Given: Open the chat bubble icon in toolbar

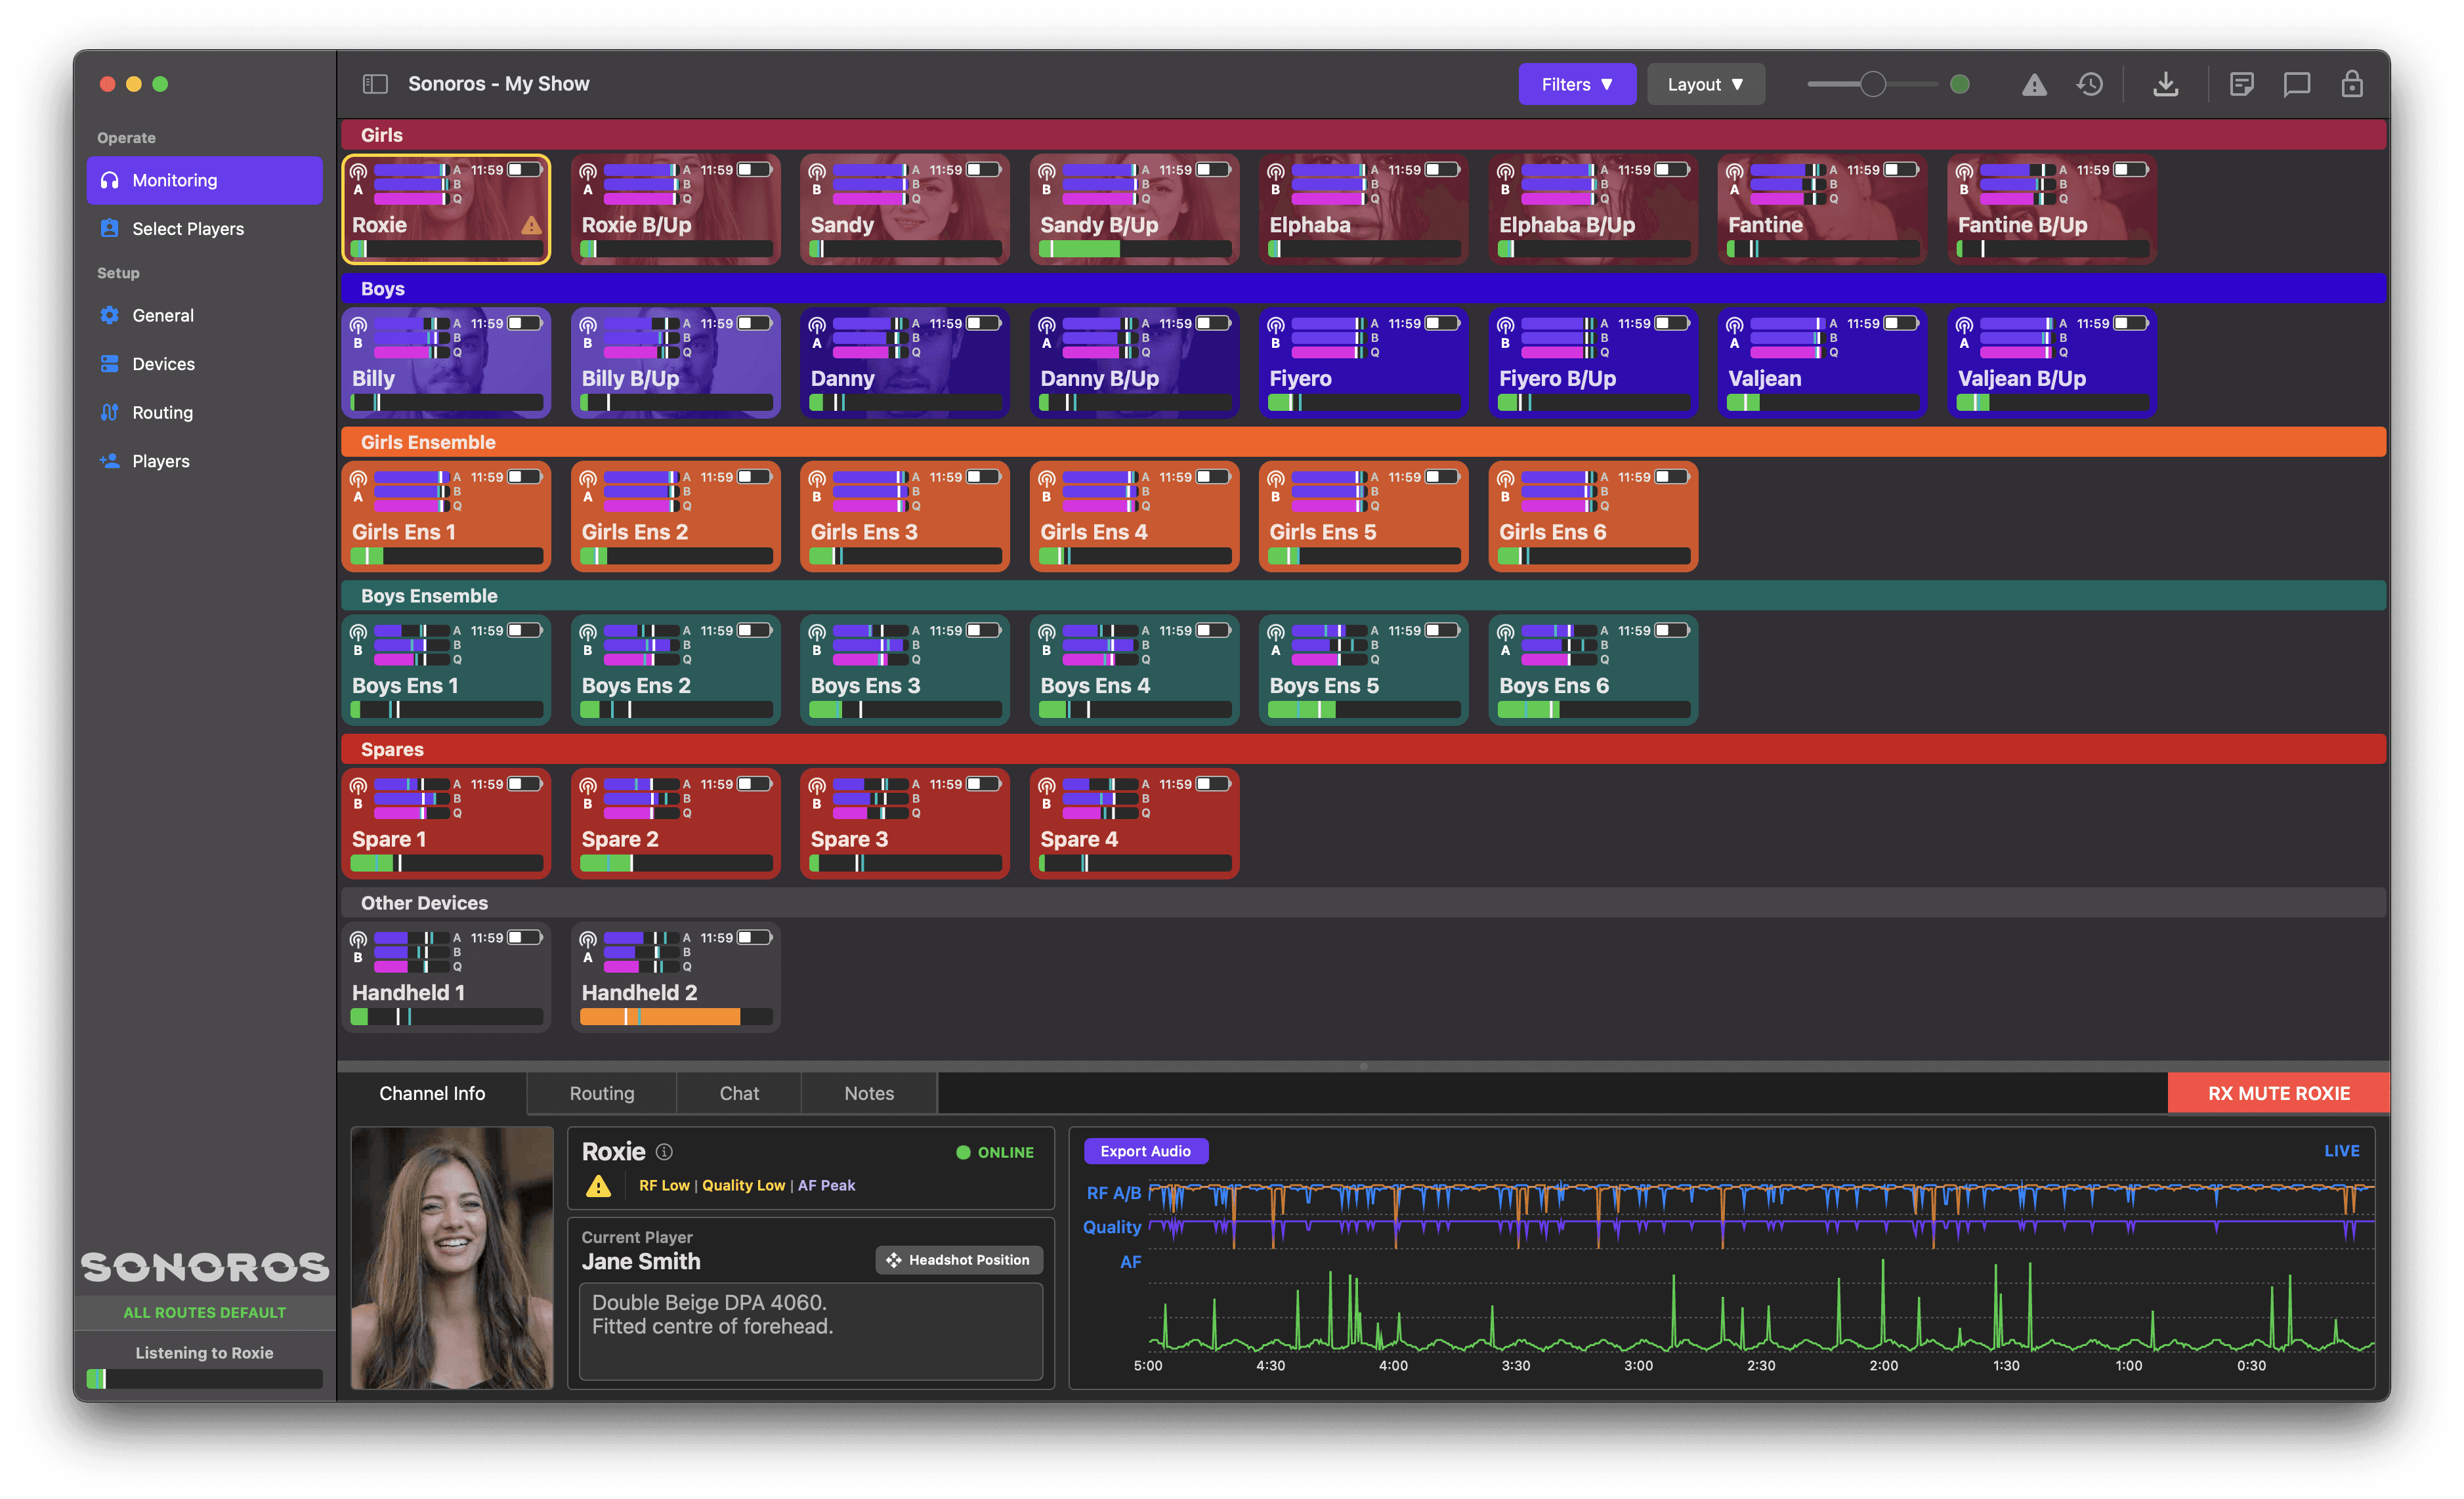Looking at the screenshot, I should [x=2296, y=85].
